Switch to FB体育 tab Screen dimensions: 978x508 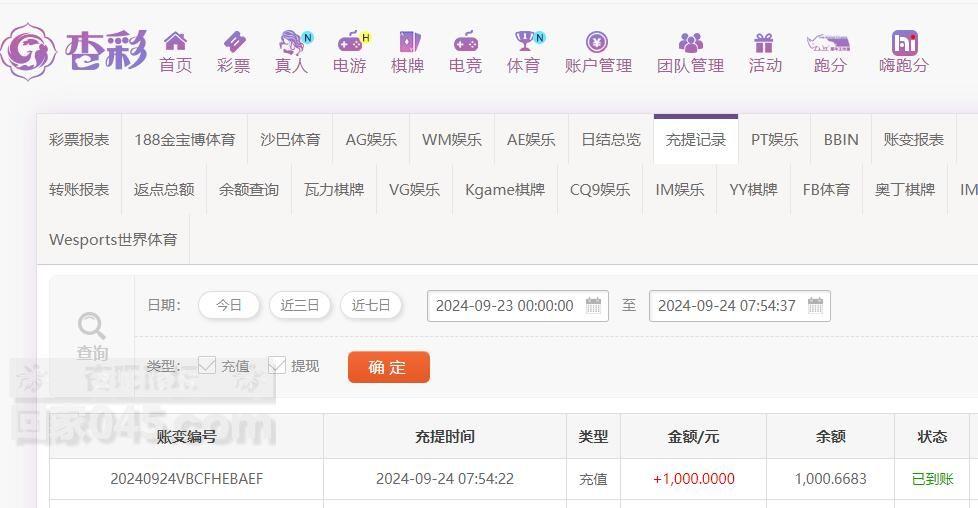[826, 190]
